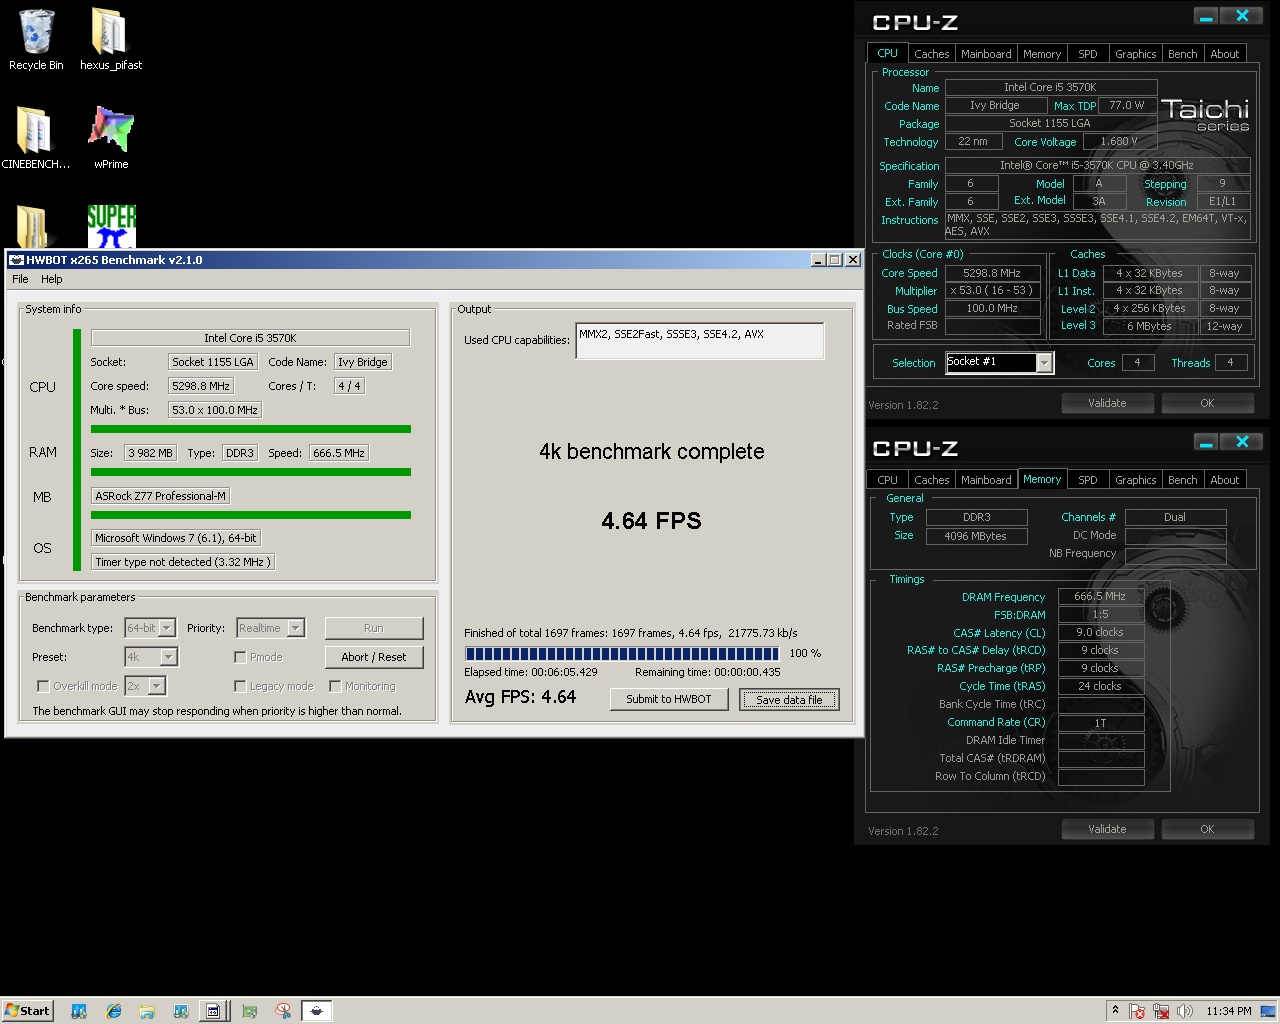The image size is (1280, 1024).
Task: Show hidden tray icons
Action: 1115,1011
